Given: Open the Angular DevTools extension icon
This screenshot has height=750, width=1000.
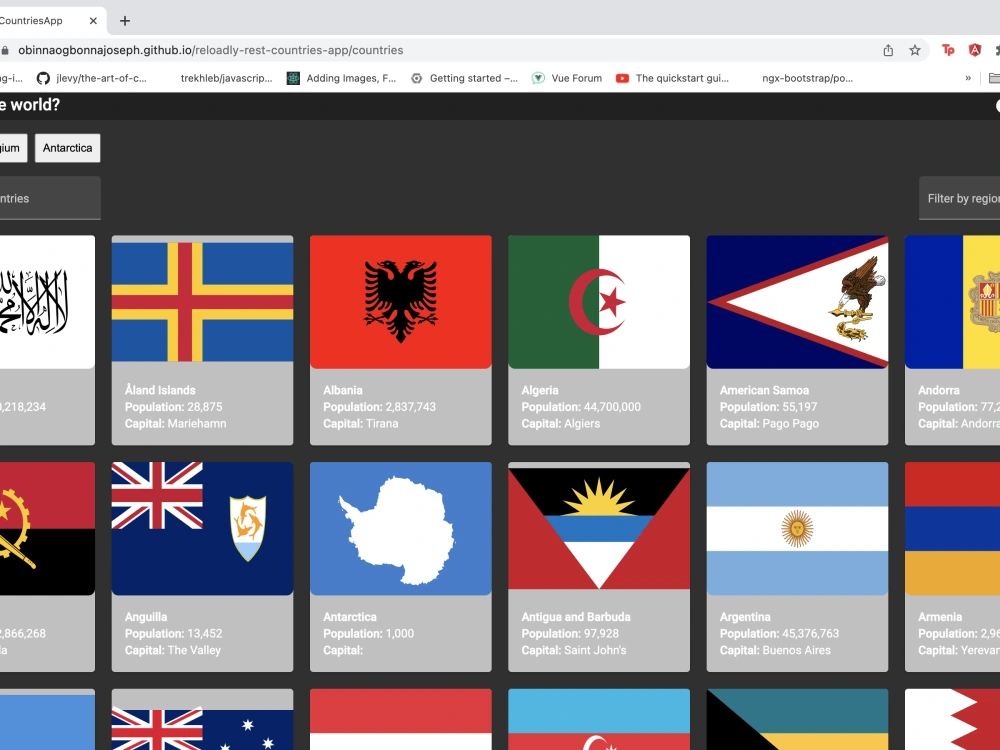Looking at the screenshot, I should click(974, 50).
